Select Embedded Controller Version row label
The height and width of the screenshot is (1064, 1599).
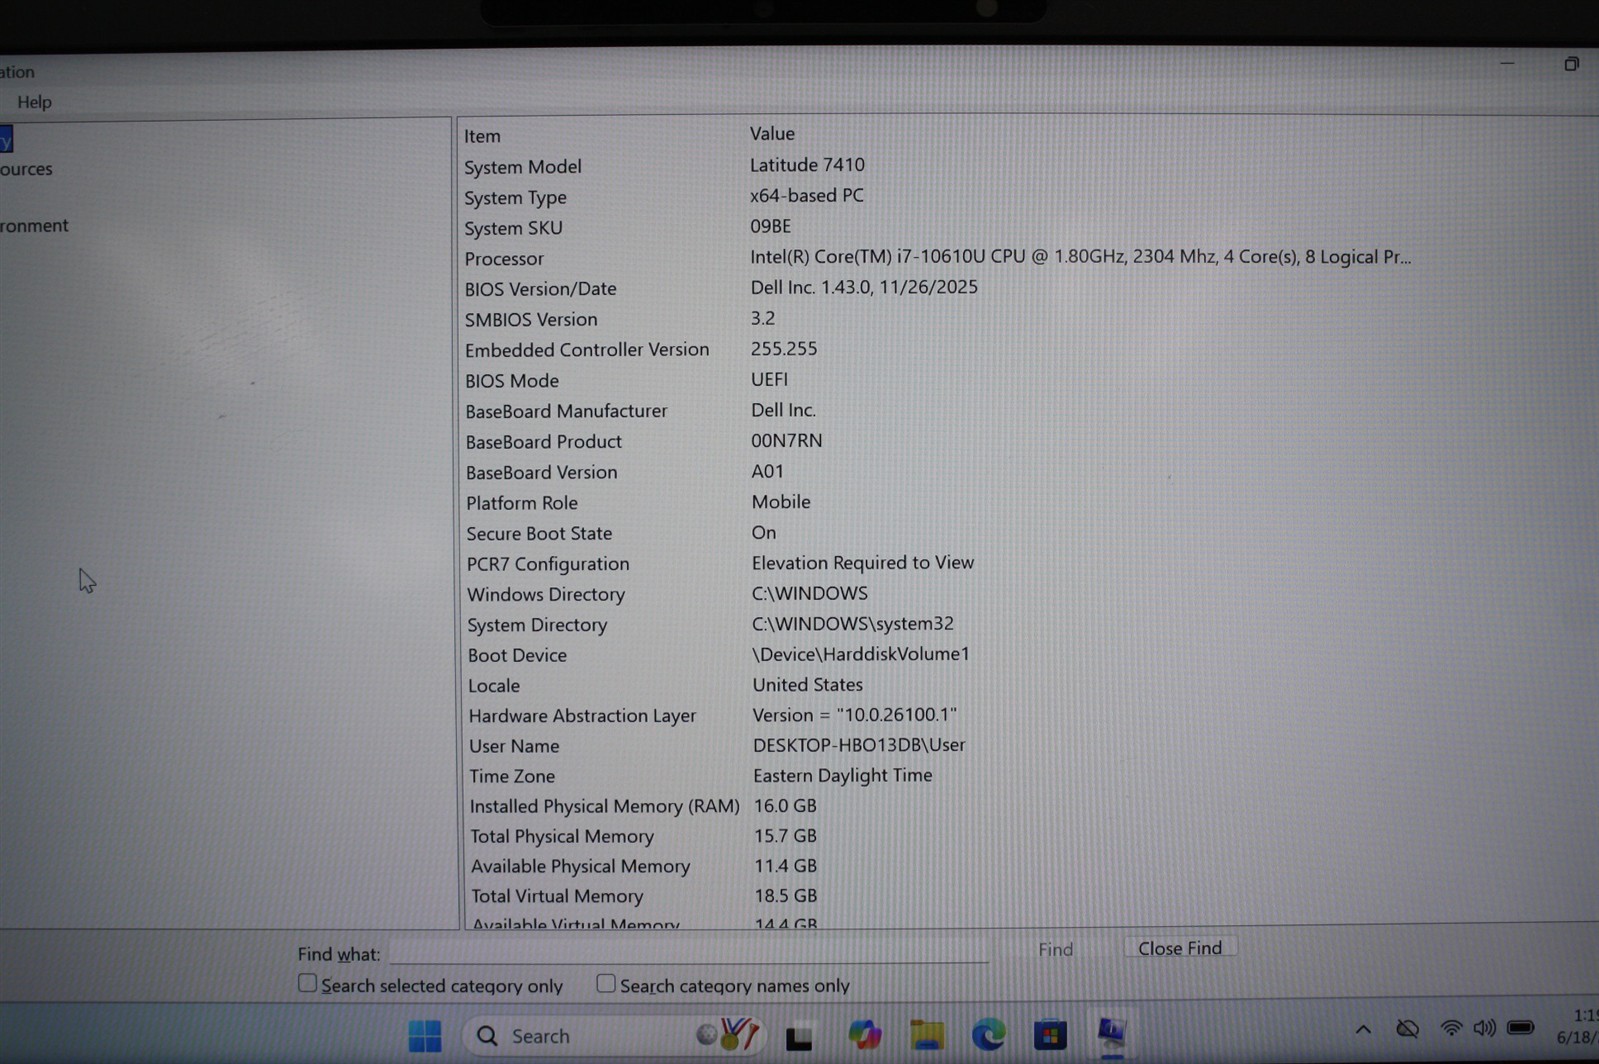(x=587, y=350)
